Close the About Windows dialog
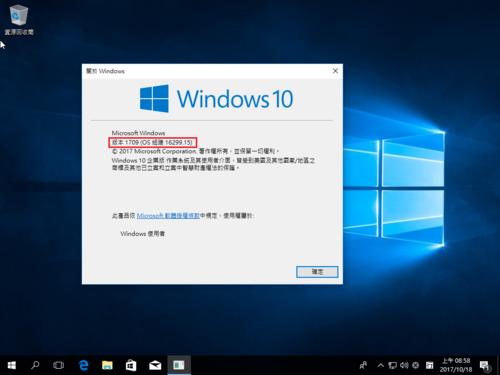The width and height of the screenshot is (500, 375). (x=335, y=71)
